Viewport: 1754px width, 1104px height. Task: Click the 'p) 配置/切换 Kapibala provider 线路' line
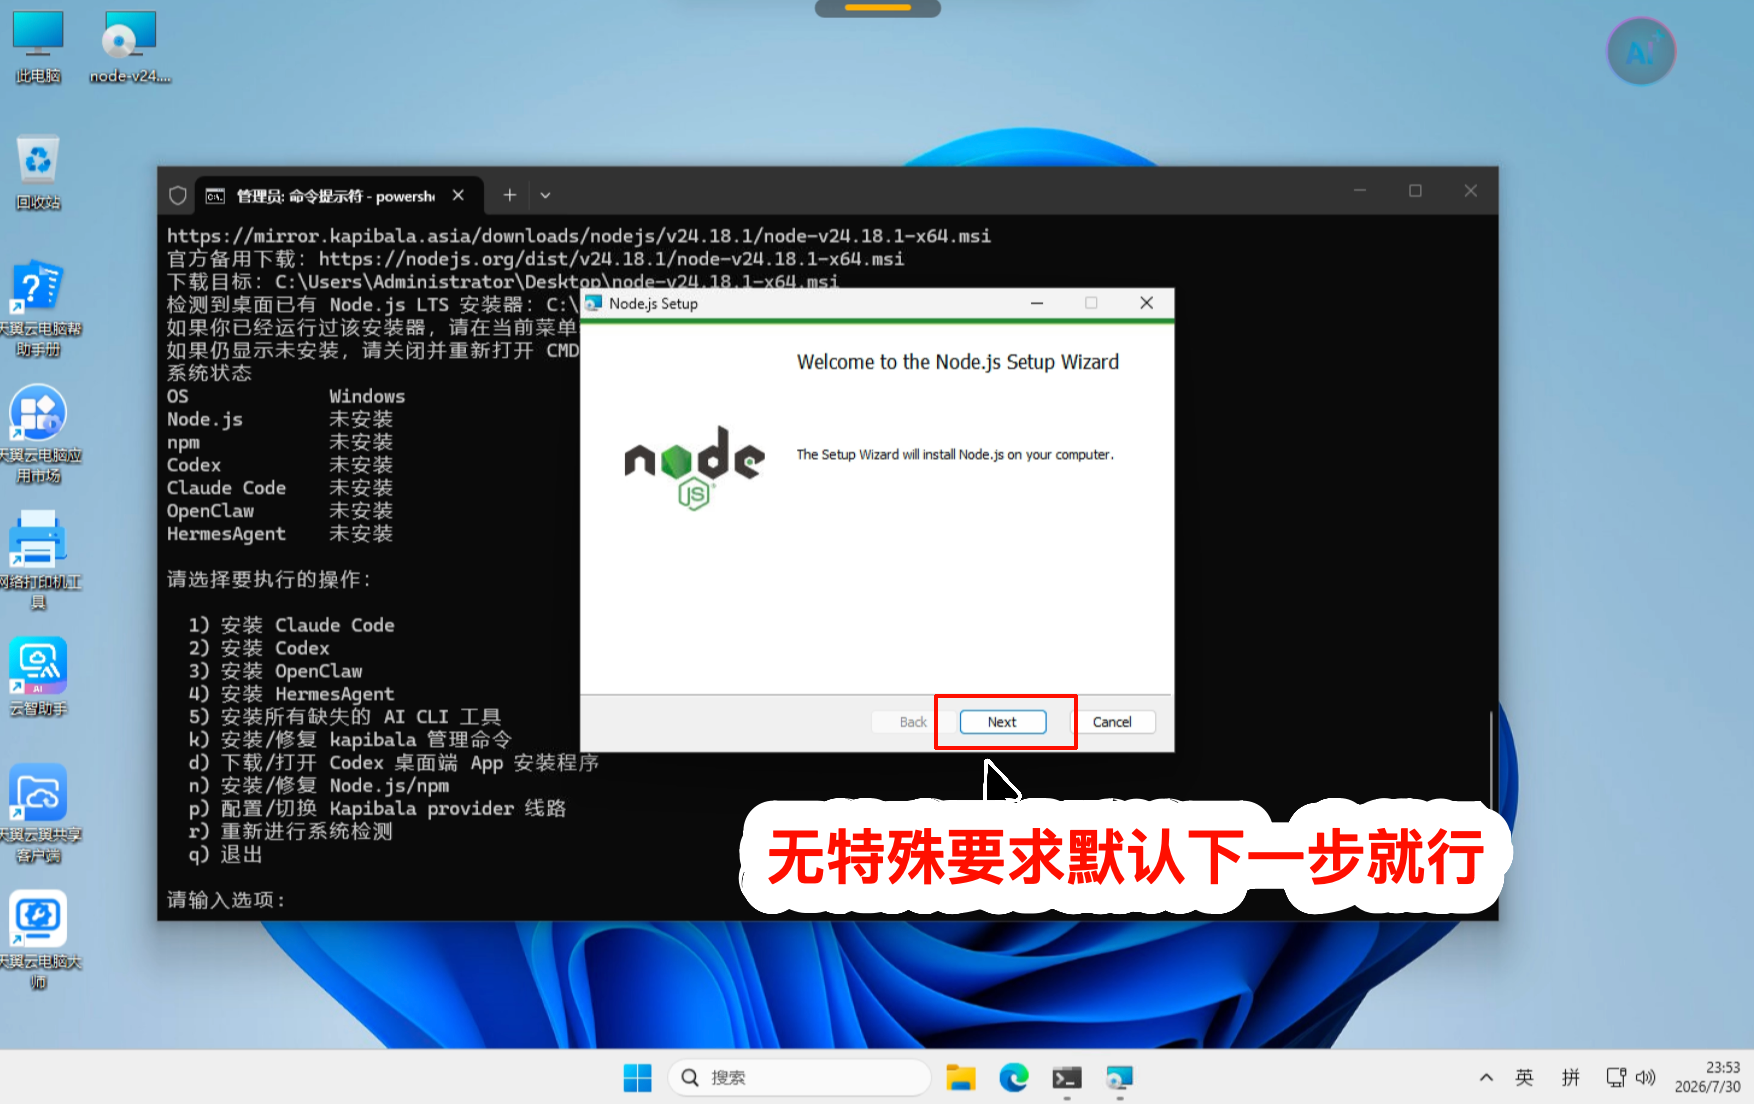pos(378,809)
